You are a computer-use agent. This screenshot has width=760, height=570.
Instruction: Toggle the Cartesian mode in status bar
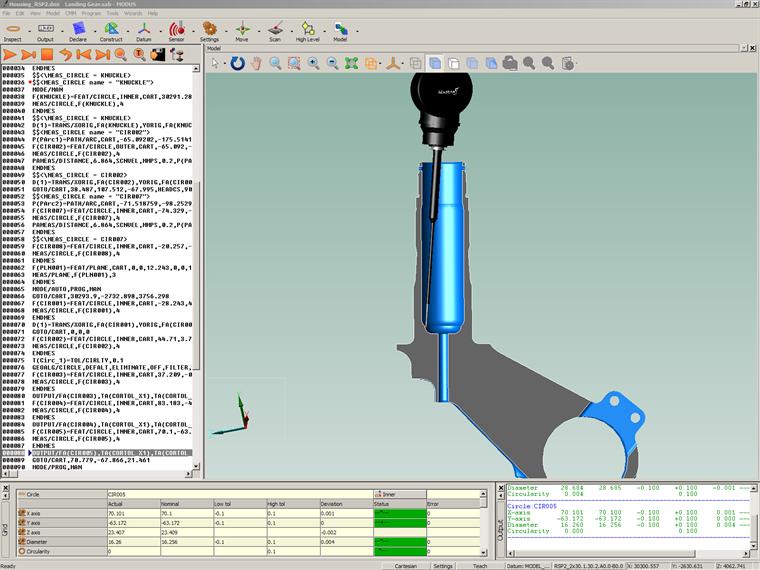[407, 565]
